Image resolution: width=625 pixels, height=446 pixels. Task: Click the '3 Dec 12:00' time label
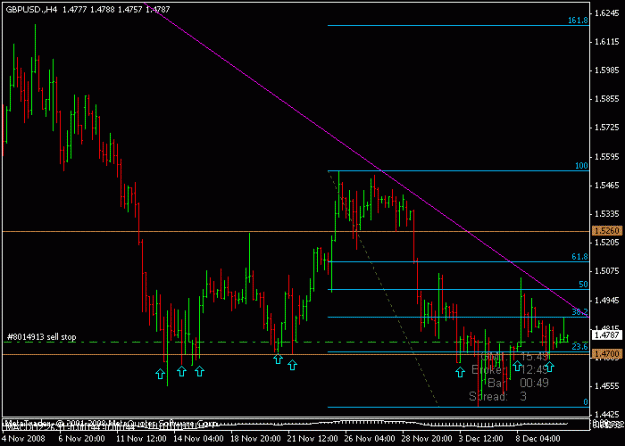point(482,439)
